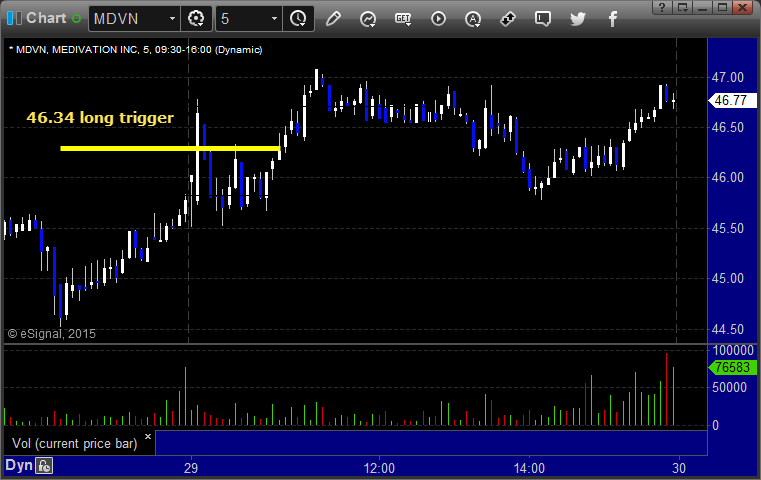Image resolution: width=761 pixels, height=480 pixels.
Task: Share chart via Twitter bird icon
Action: pyautogui.click(x=578, y=19)
